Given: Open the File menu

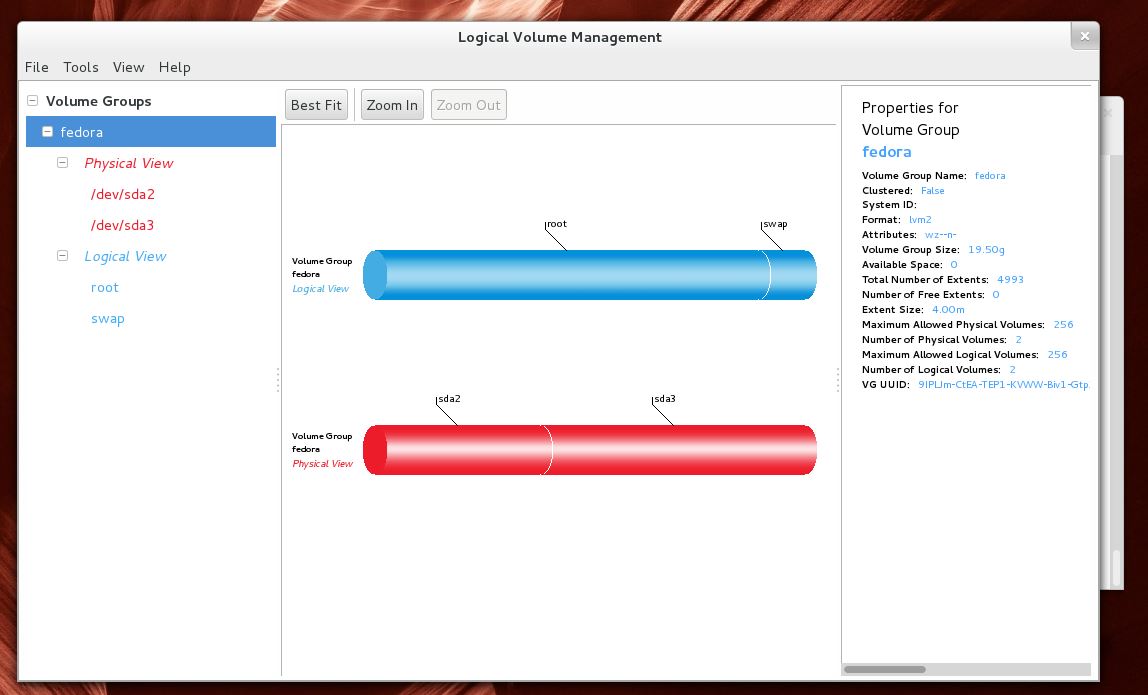Looking at the screenshot, I should pos(37,67).
